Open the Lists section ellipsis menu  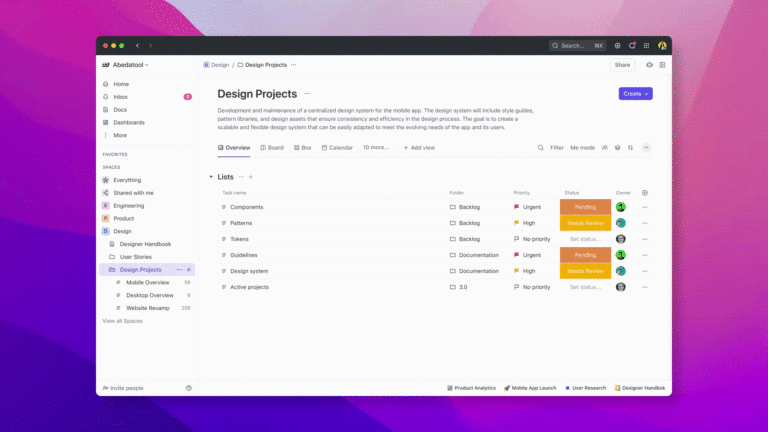(241, 177)
